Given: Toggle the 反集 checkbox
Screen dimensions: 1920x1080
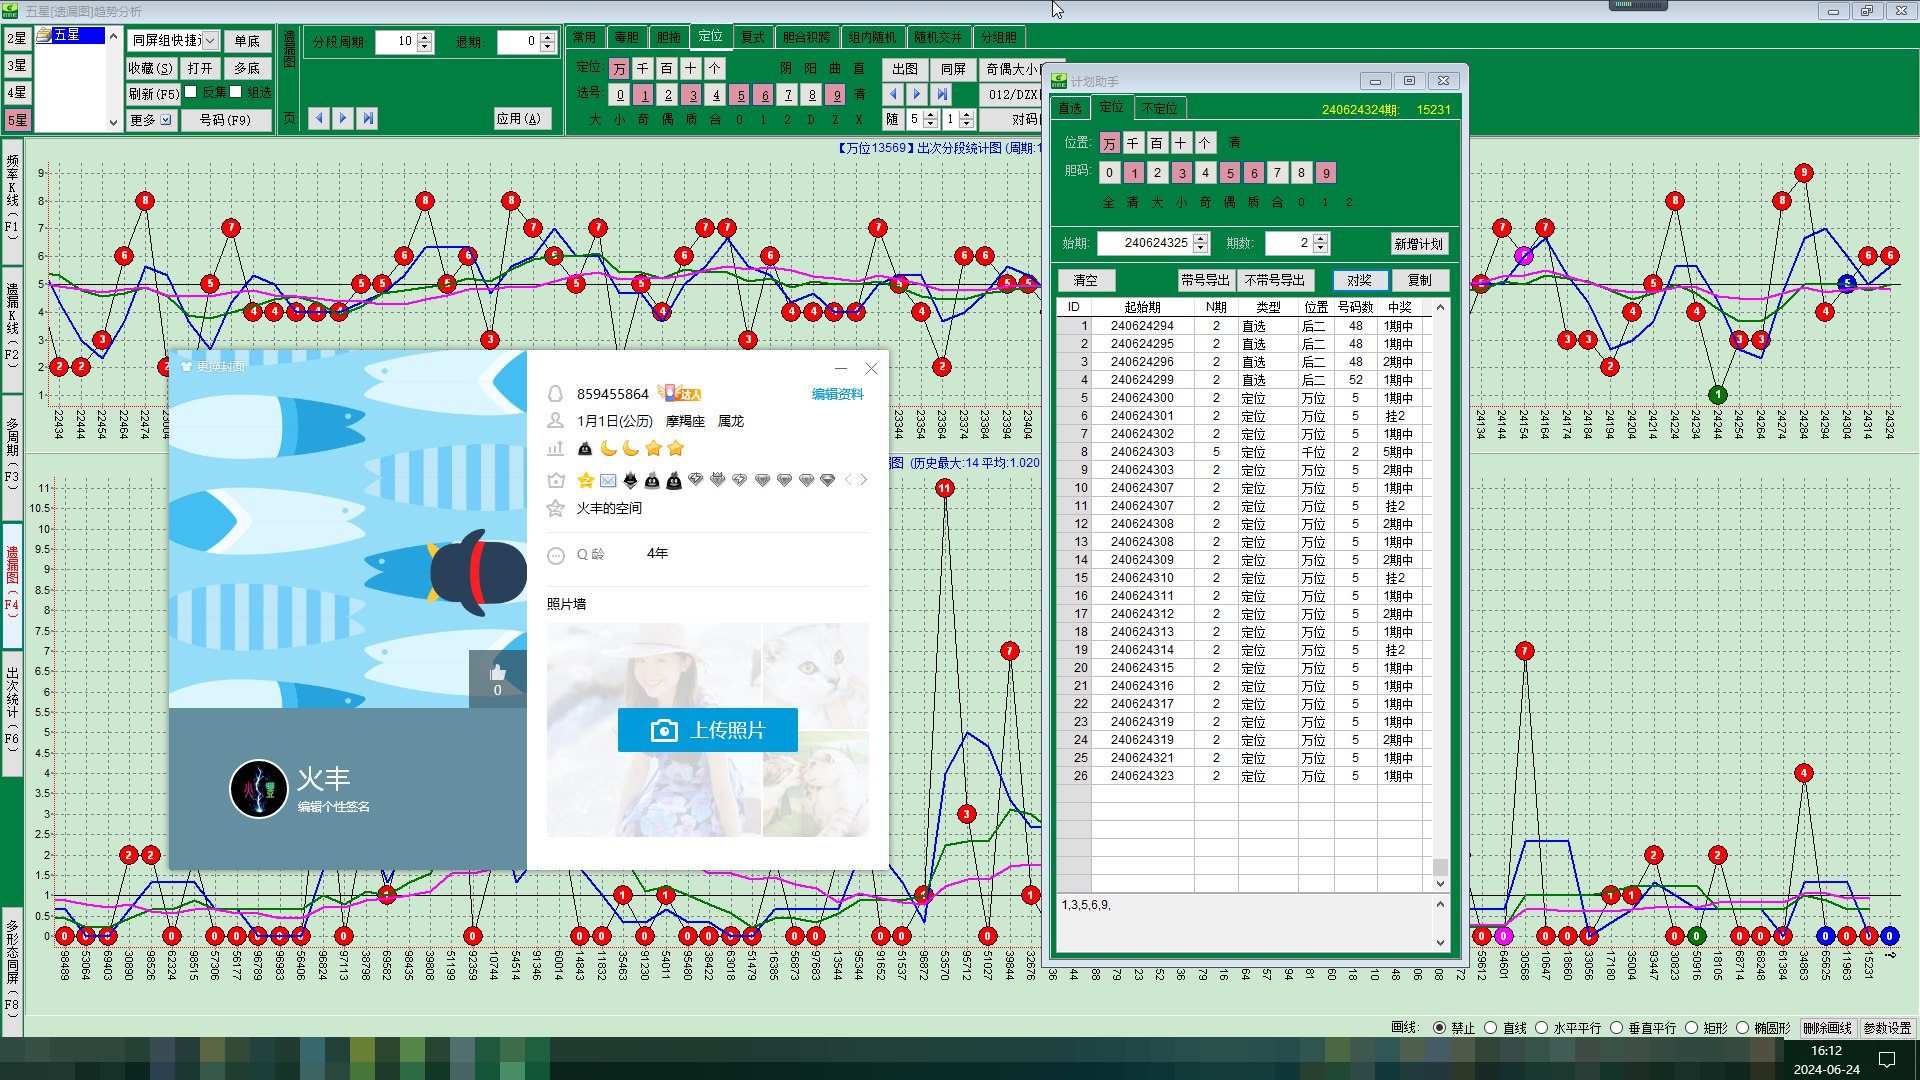Looking at the screenshot, I should (x=191, y=92).
